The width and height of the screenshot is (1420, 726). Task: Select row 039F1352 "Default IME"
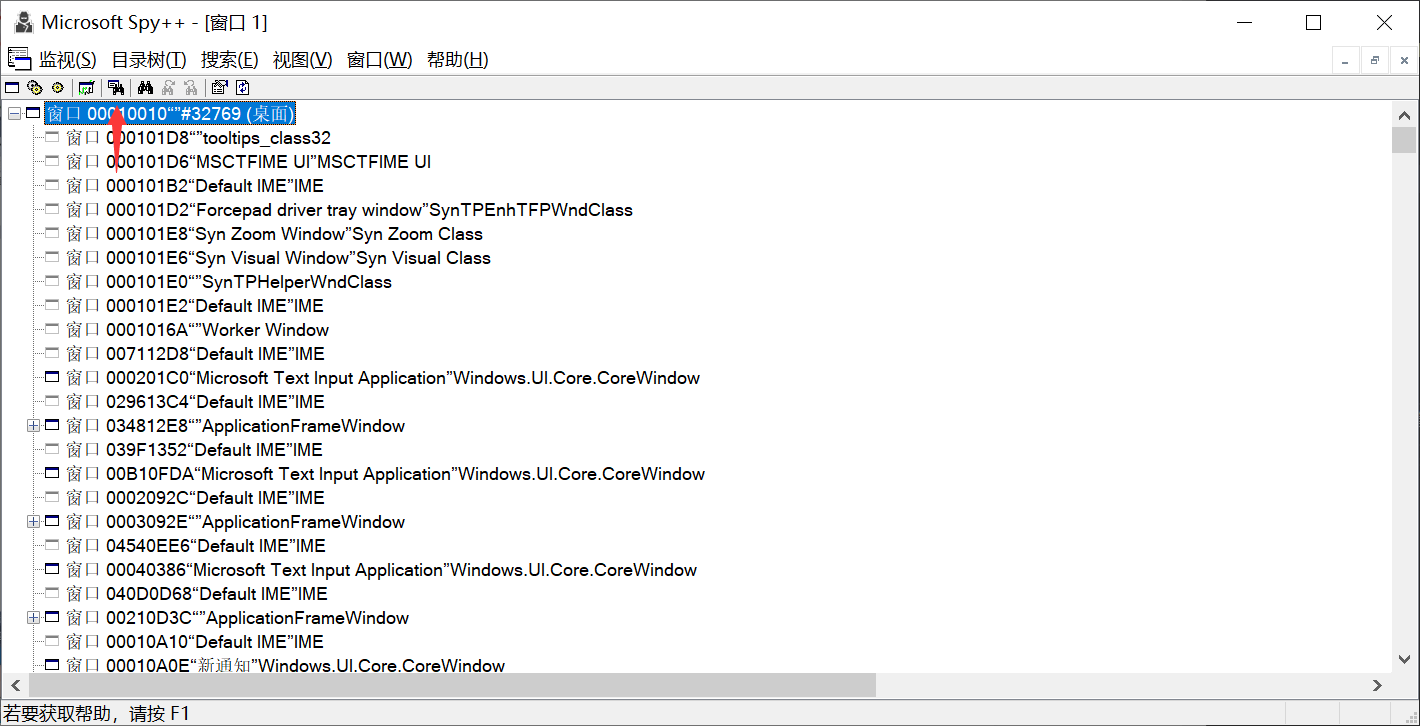(194, 450)
